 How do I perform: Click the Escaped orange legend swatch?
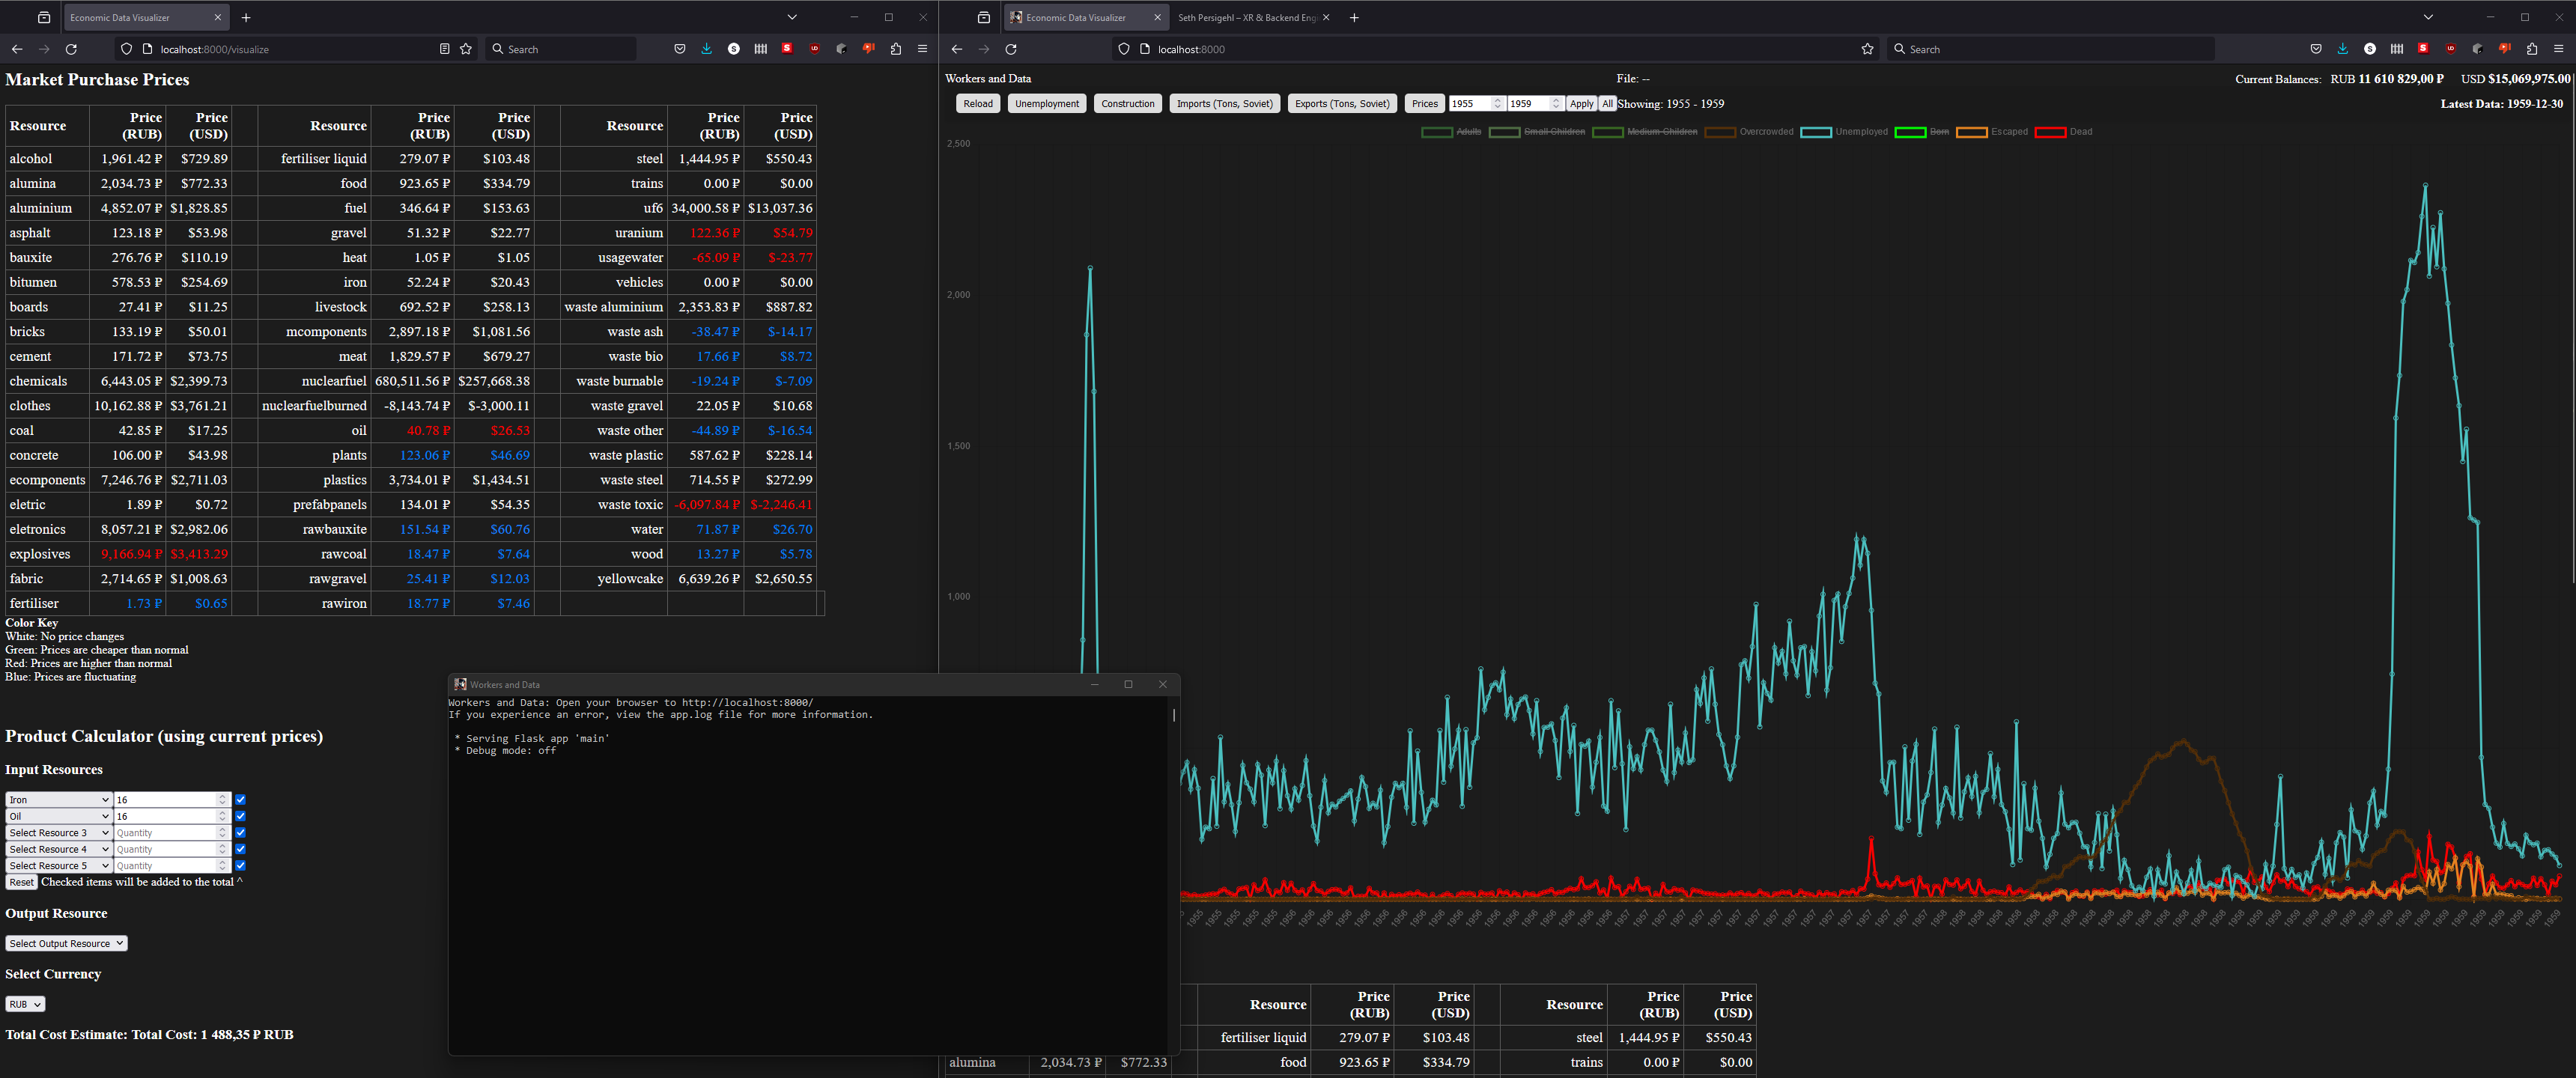tap(1971, 132)
